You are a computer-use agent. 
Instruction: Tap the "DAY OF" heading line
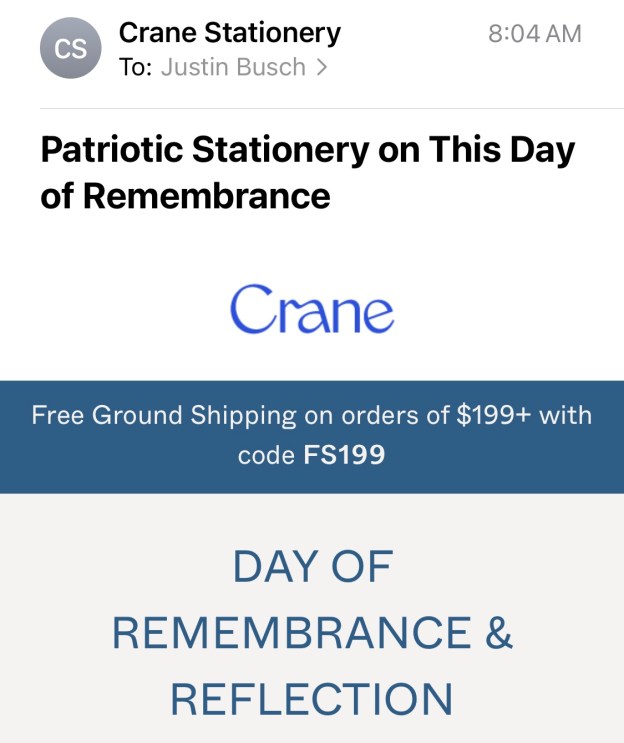pyautogui.click(x=312, y=568)
